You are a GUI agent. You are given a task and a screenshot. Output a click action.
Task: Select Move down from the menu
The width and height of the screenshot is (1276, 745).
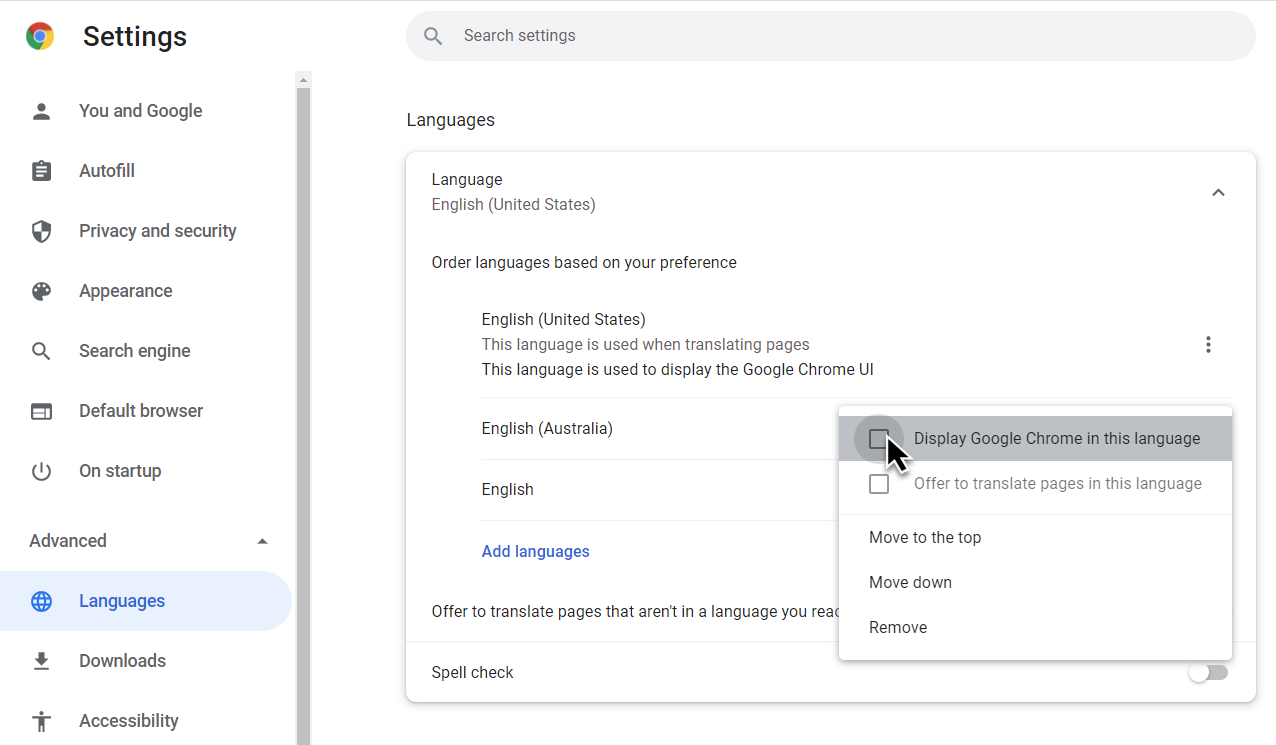[1035, 583]
